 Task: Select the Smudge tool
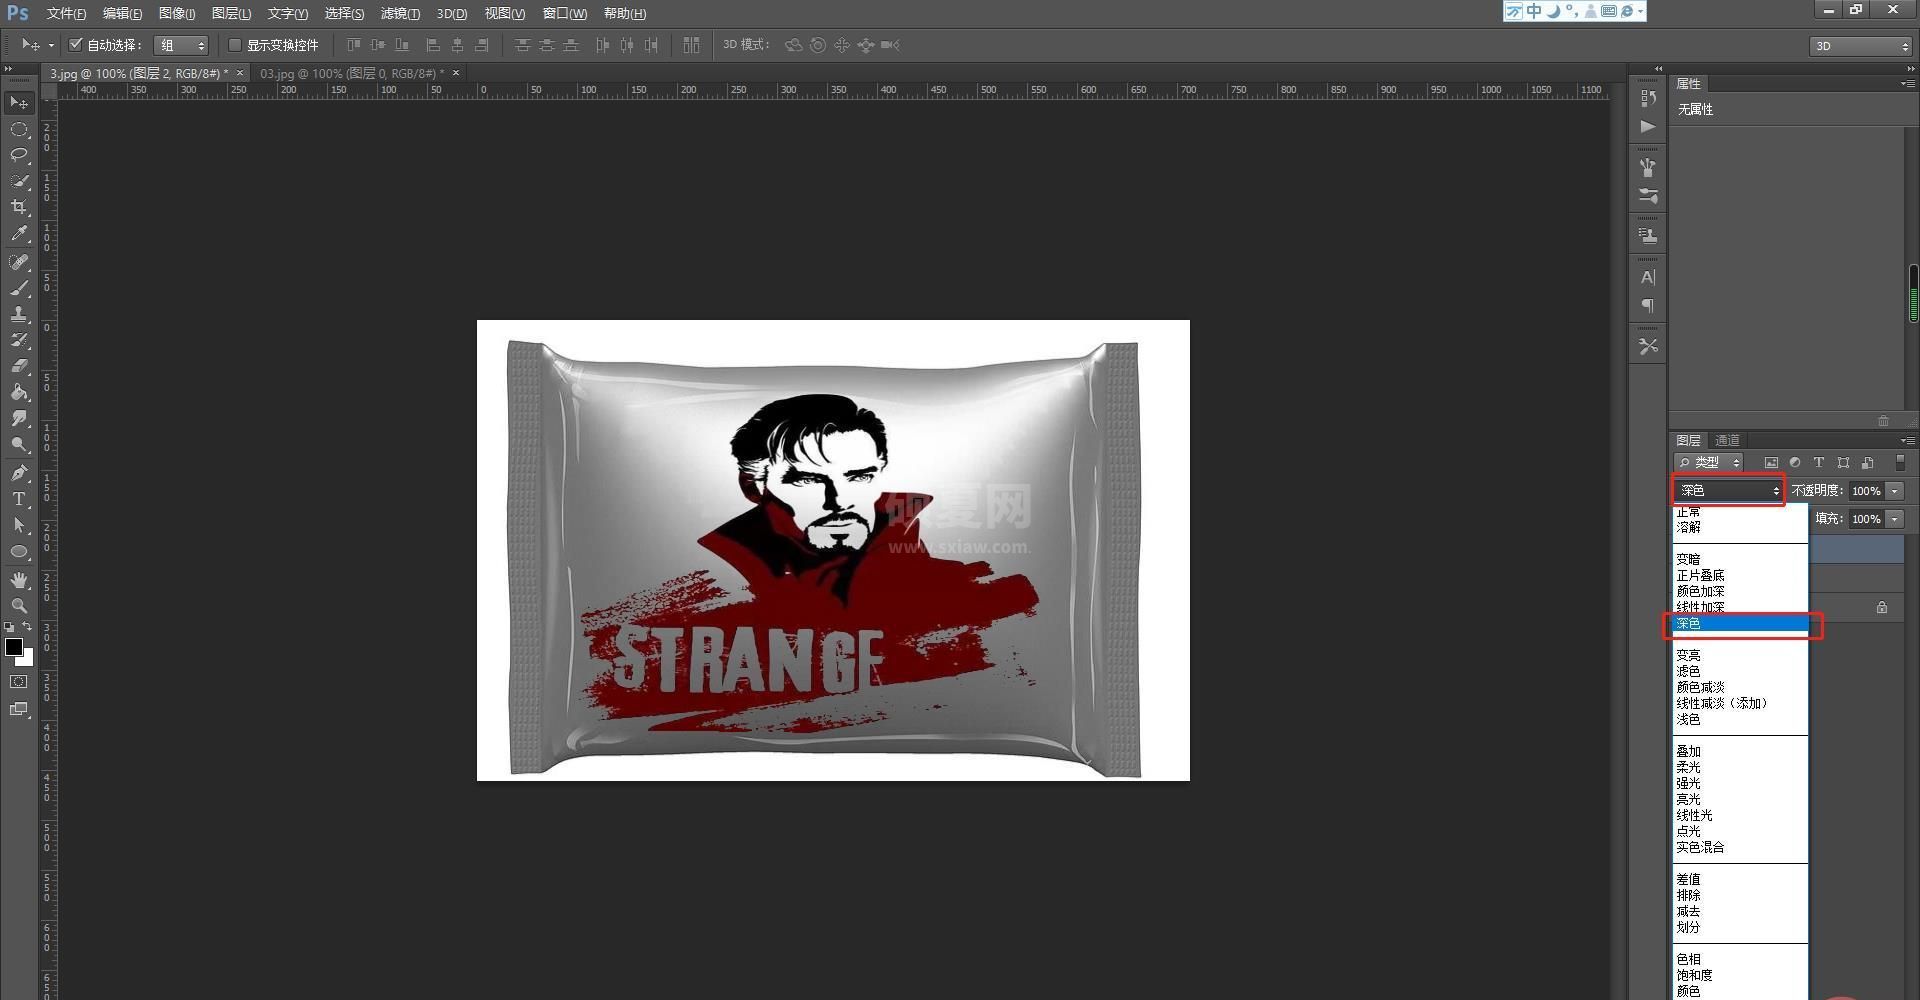coord(19,418)
